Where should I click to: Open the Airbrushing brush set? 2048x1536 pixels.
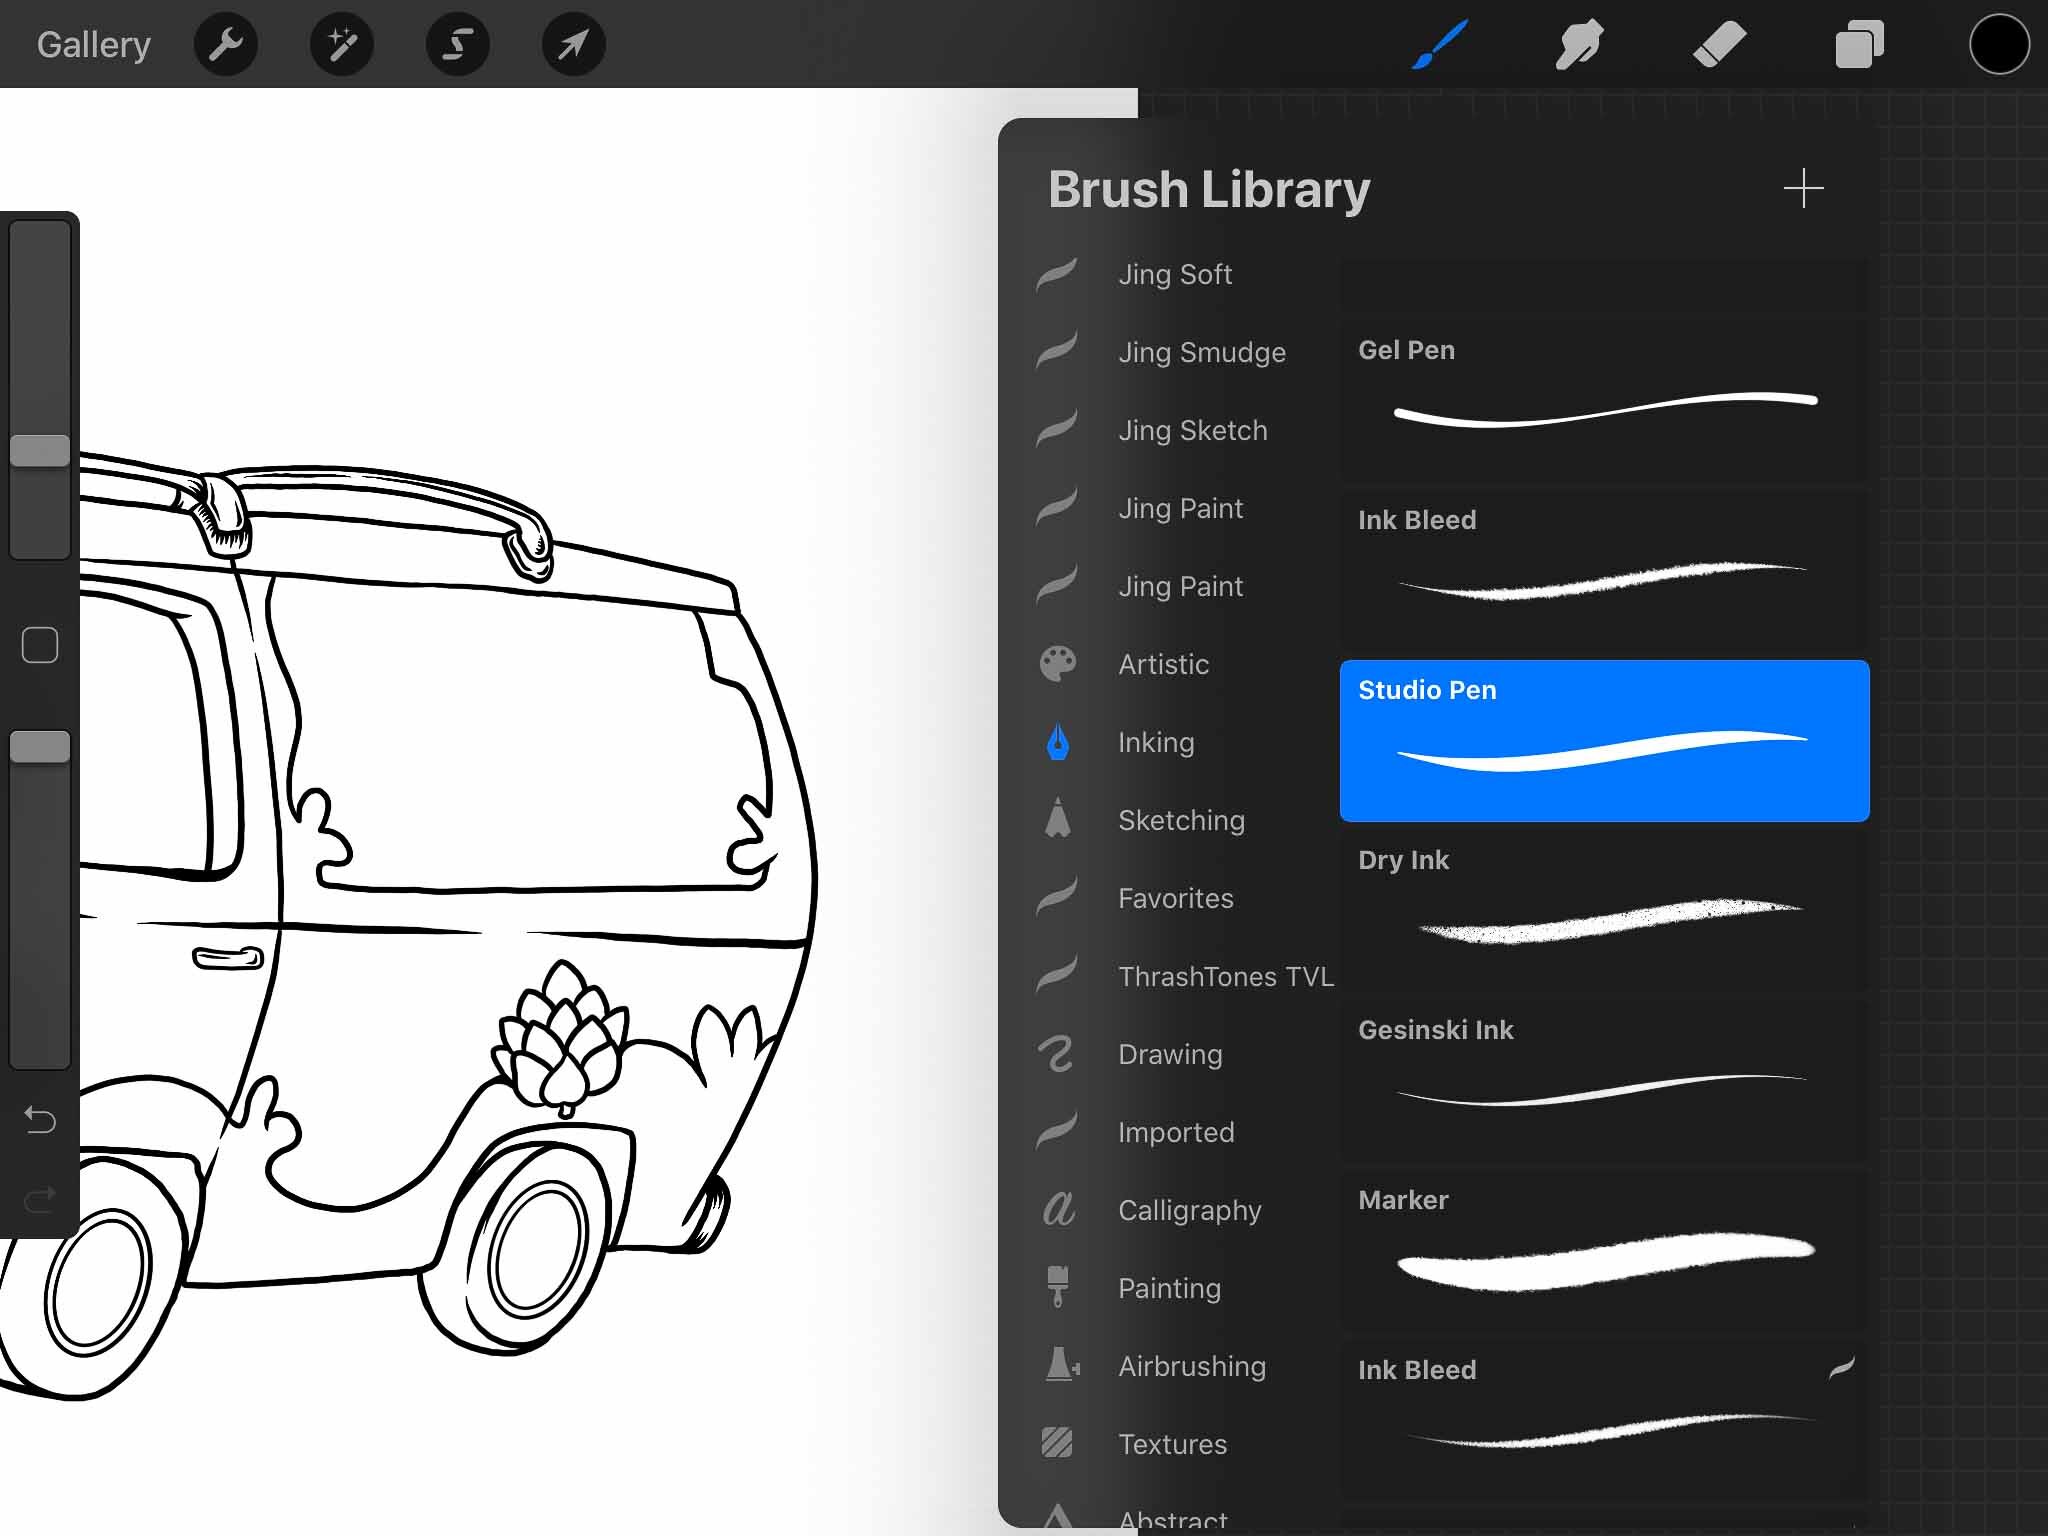[1192, 1366]
